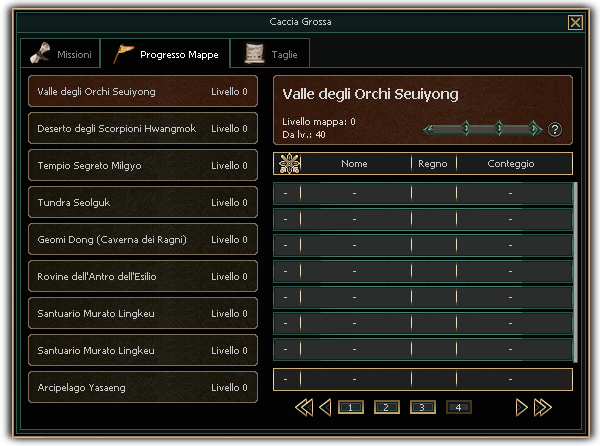
Task: Choose Tundra Seolguk from map list
Action: 142,203
